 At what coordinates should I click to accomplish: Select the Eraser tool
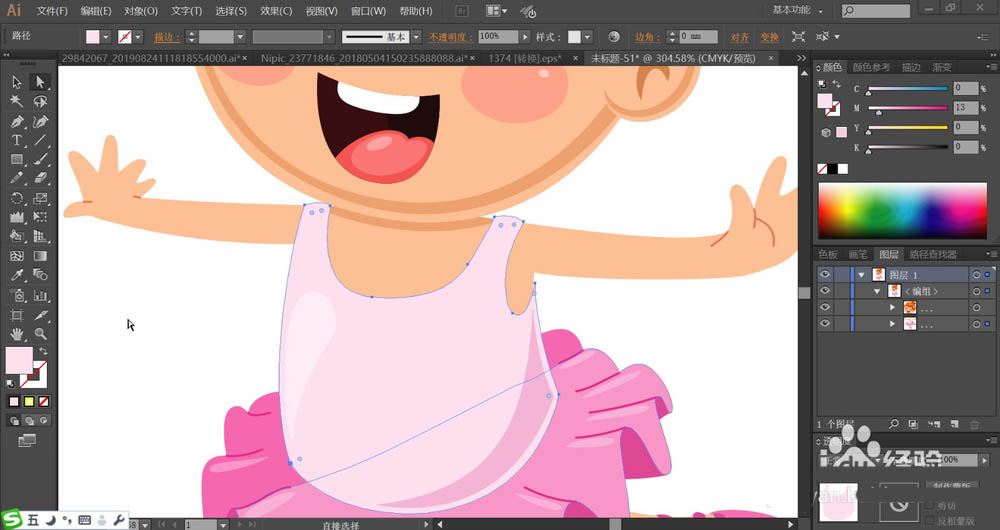40,179
